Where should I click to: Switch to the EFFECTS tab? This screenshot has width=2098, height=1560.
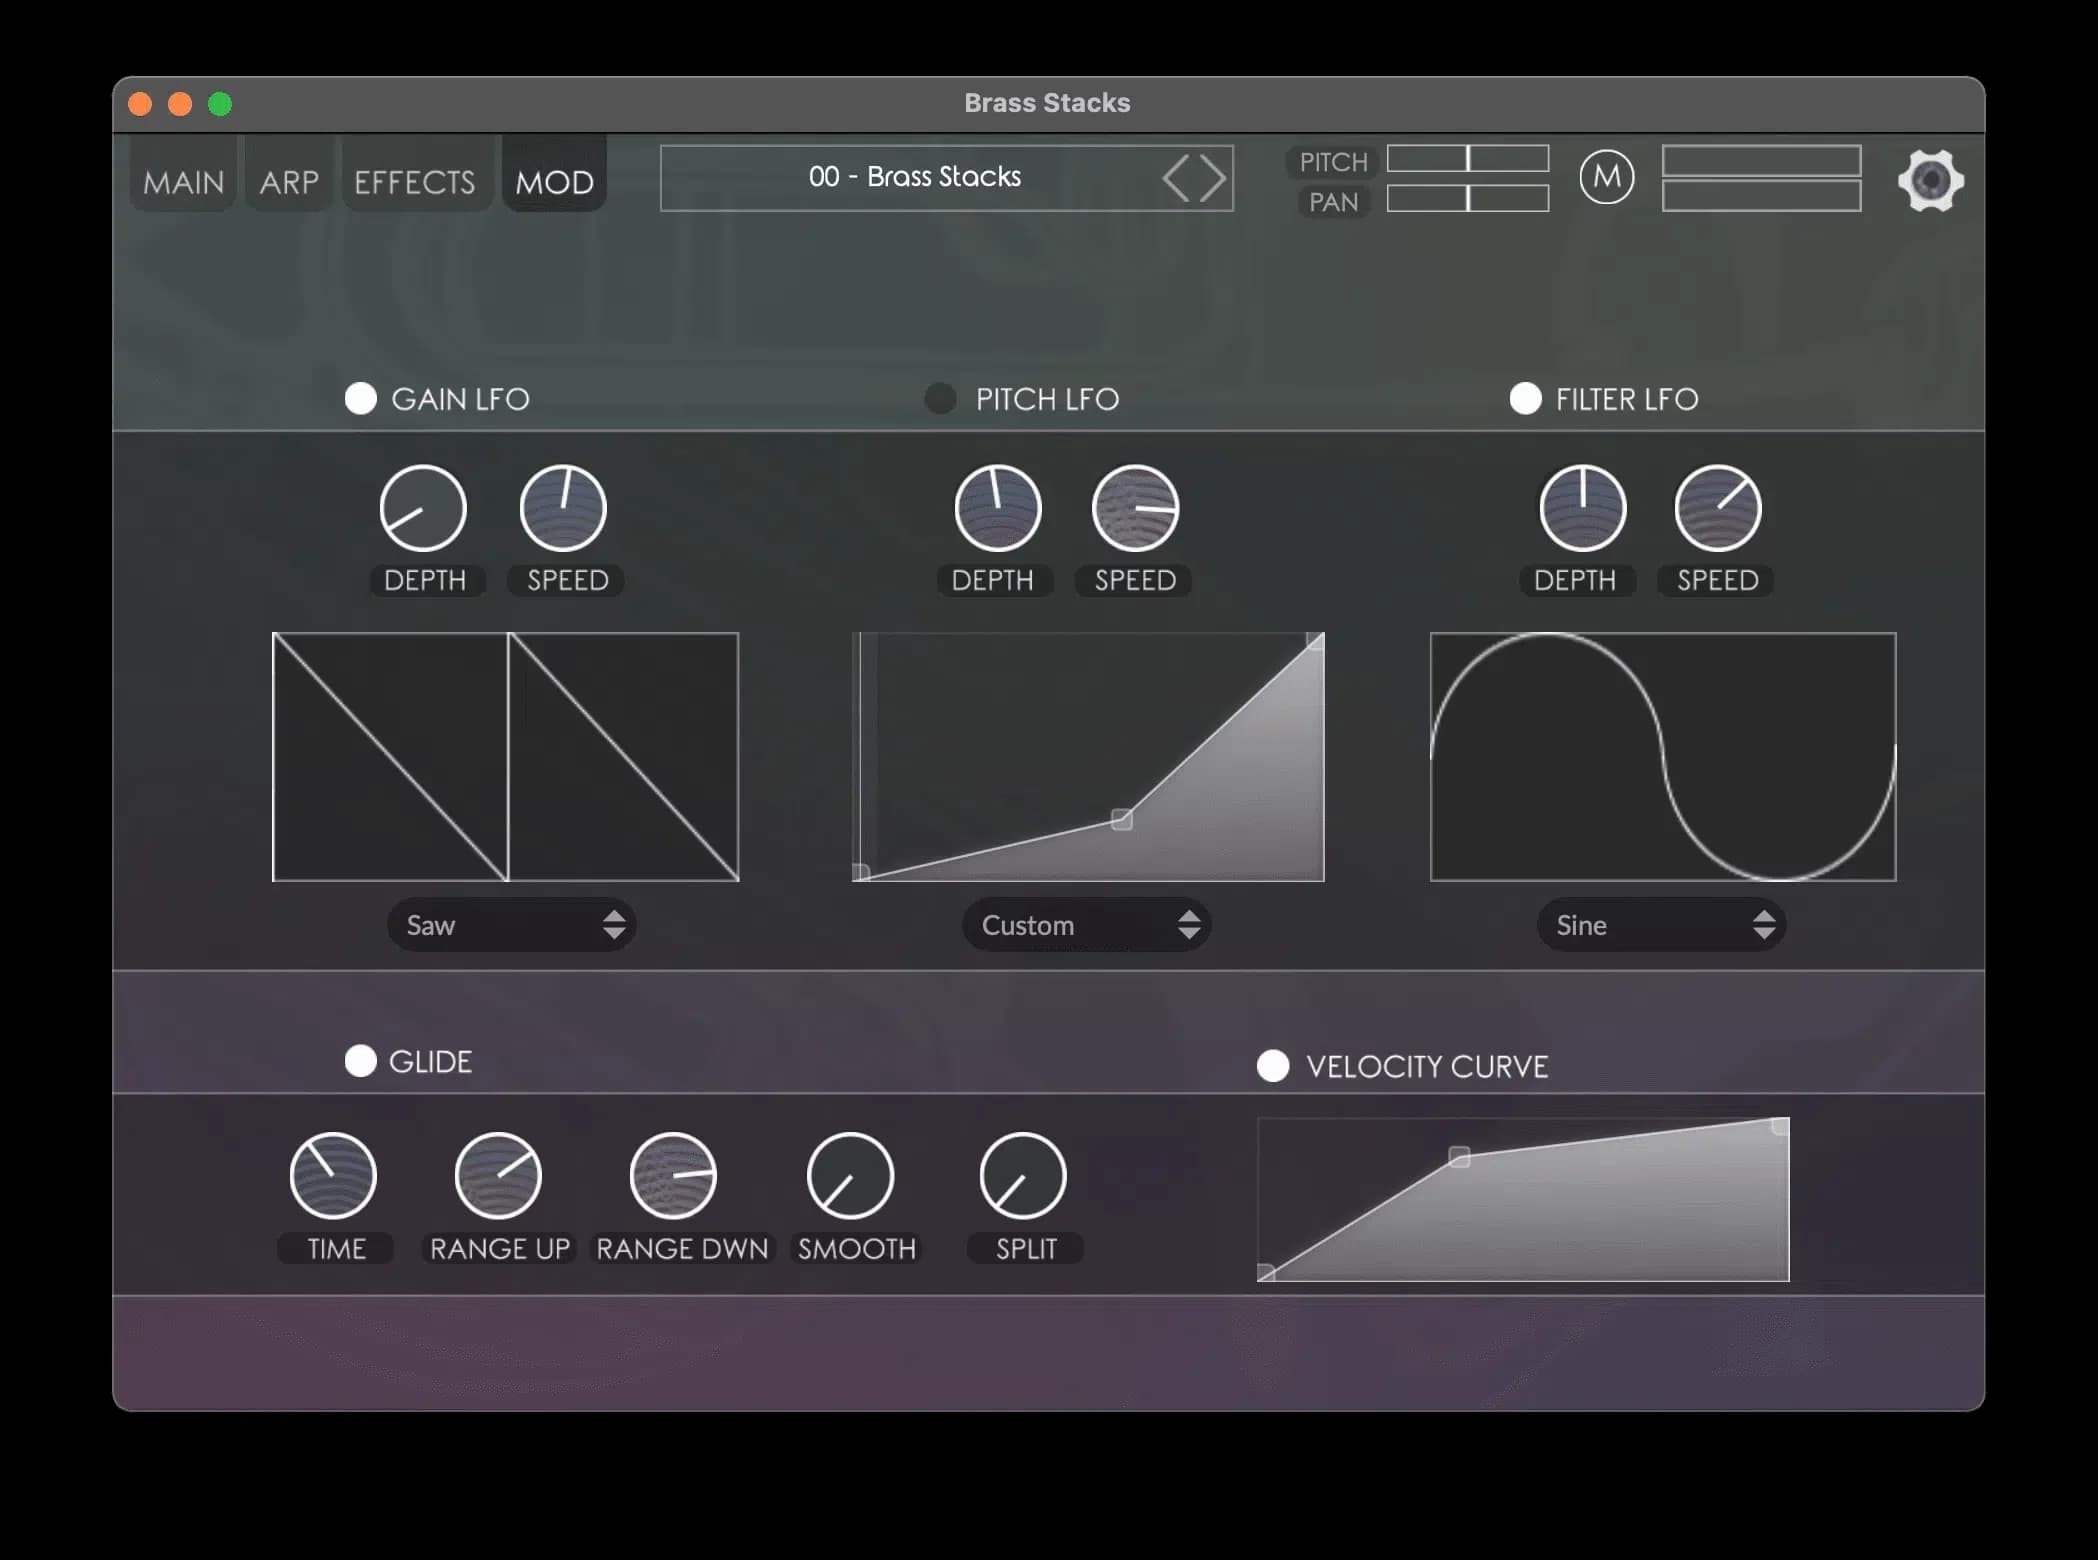(x=414, y=182)
